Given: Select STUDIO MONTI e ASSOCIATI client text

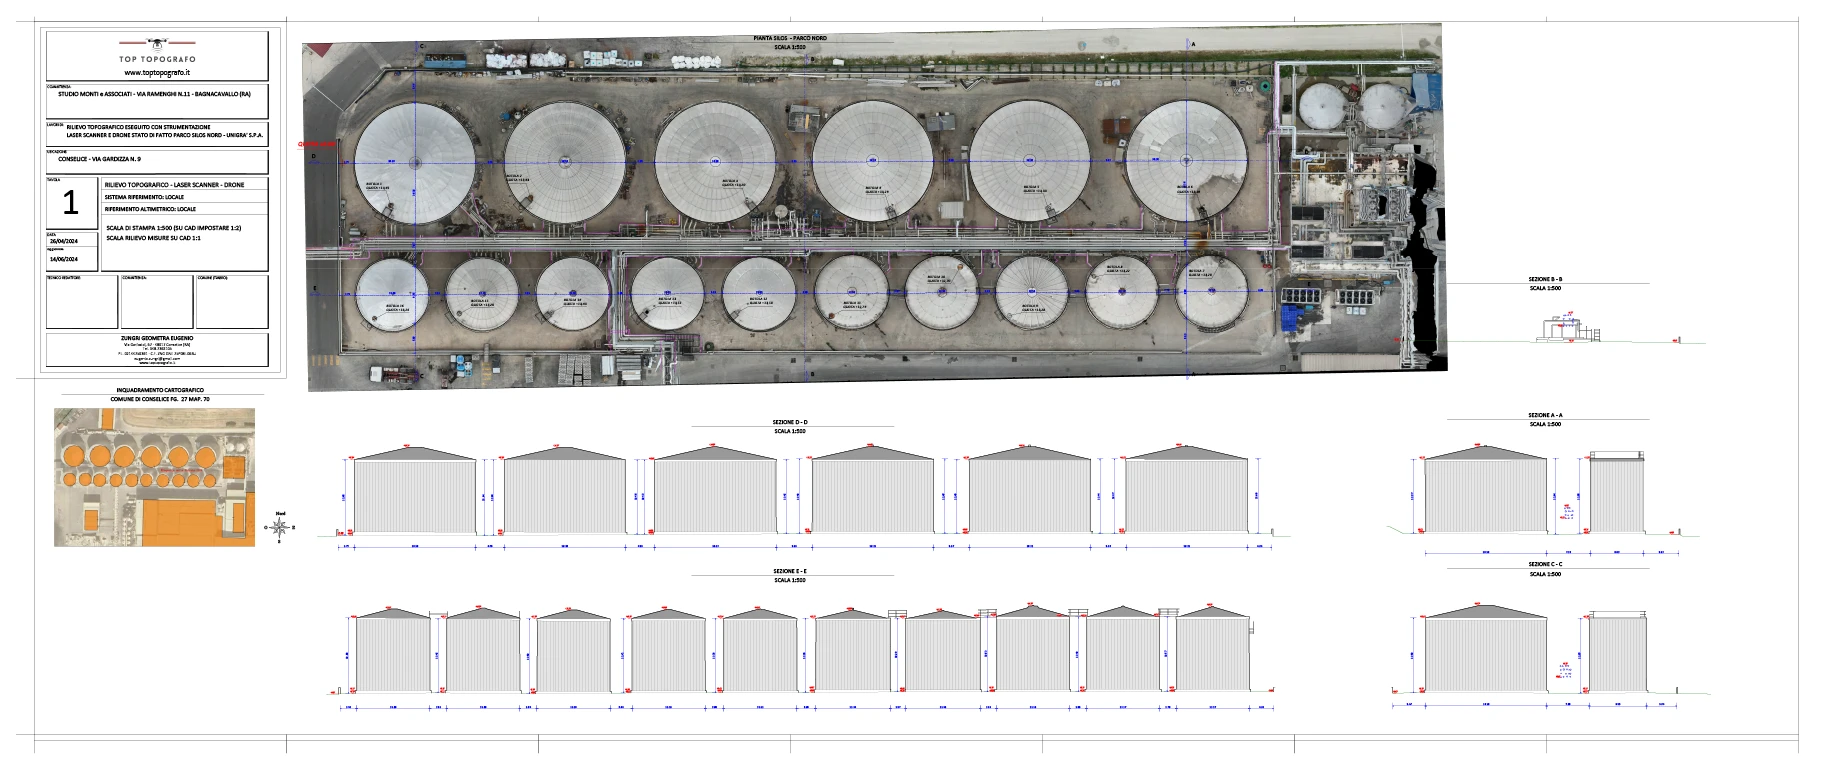Looking at the screenshot, I should click(154, 93).
